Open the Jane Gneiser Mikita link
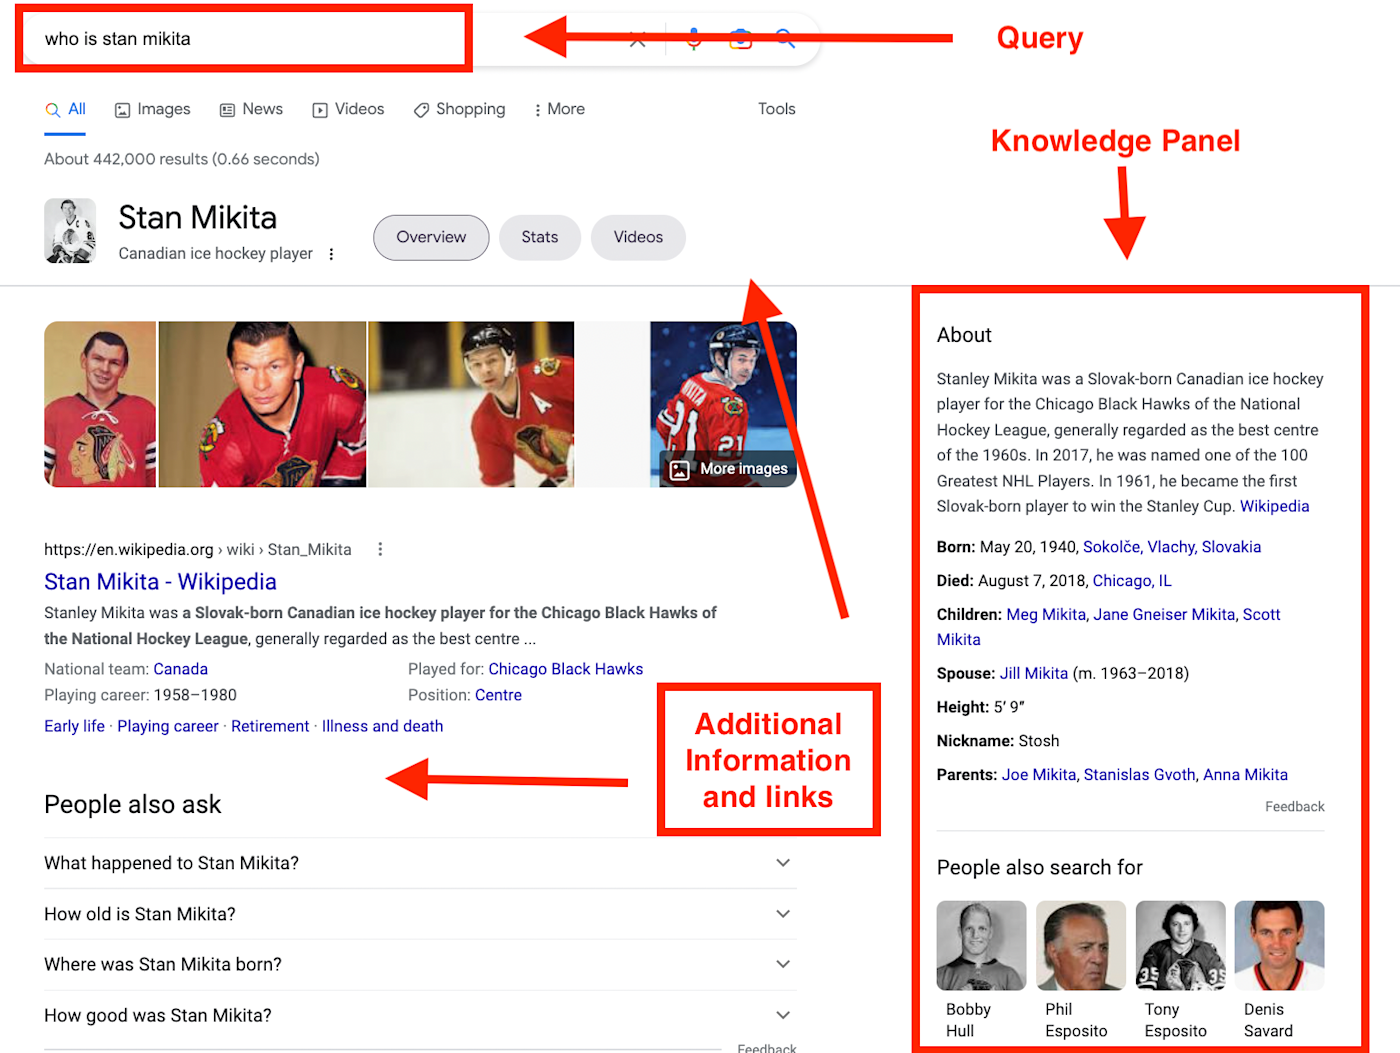The width and height of the screenshot is (1400, 1053). pyautogui.click(x=1164, y=614)
